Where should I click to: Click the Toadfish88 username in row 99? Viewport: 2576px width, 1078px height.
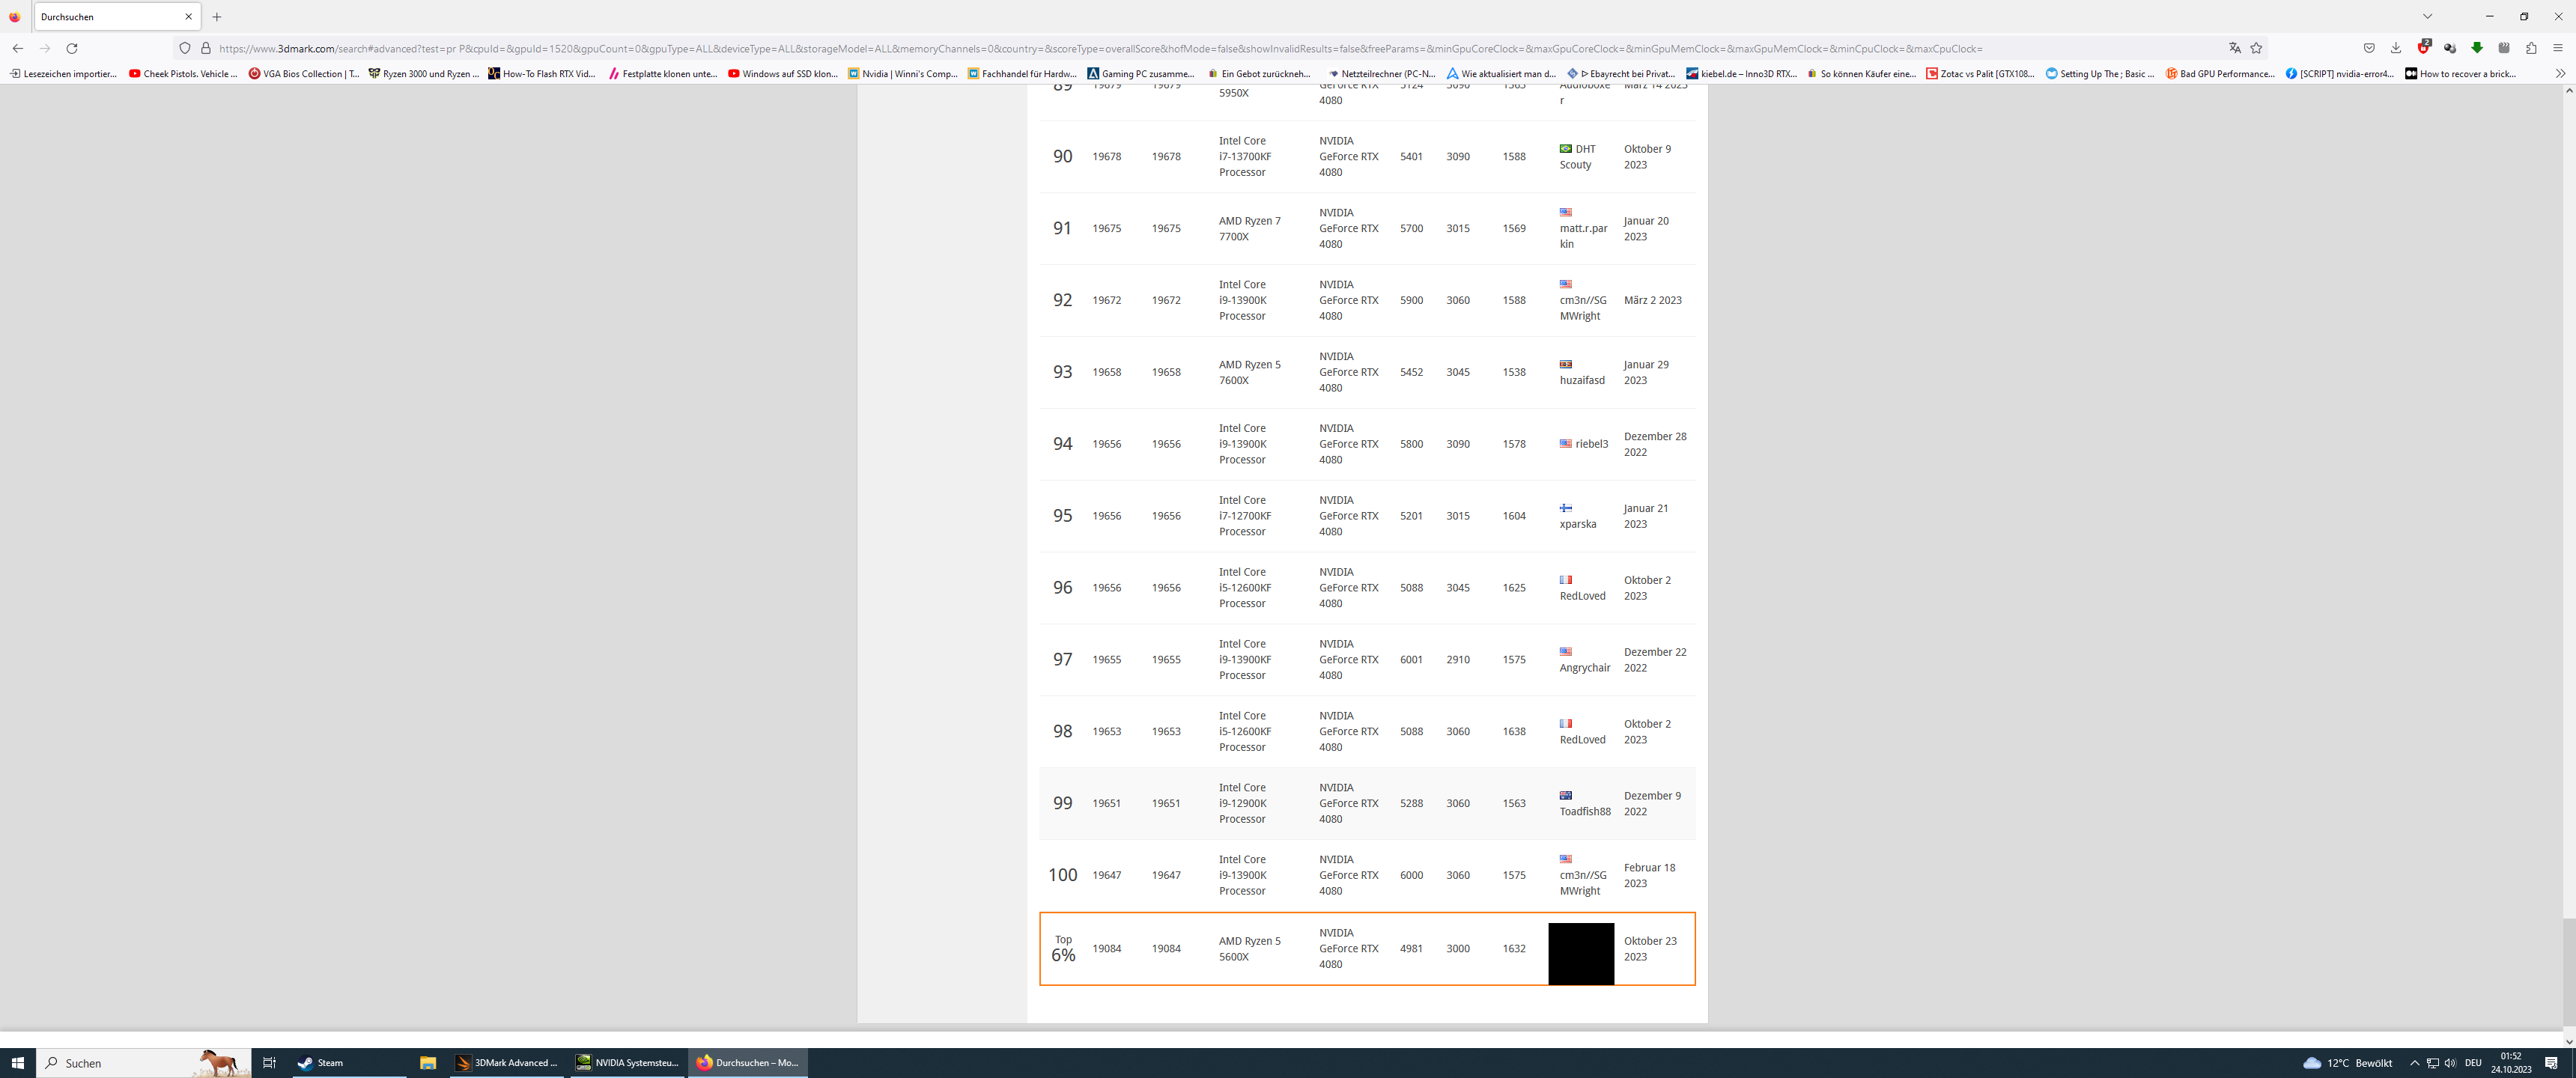pos(1585,811)
